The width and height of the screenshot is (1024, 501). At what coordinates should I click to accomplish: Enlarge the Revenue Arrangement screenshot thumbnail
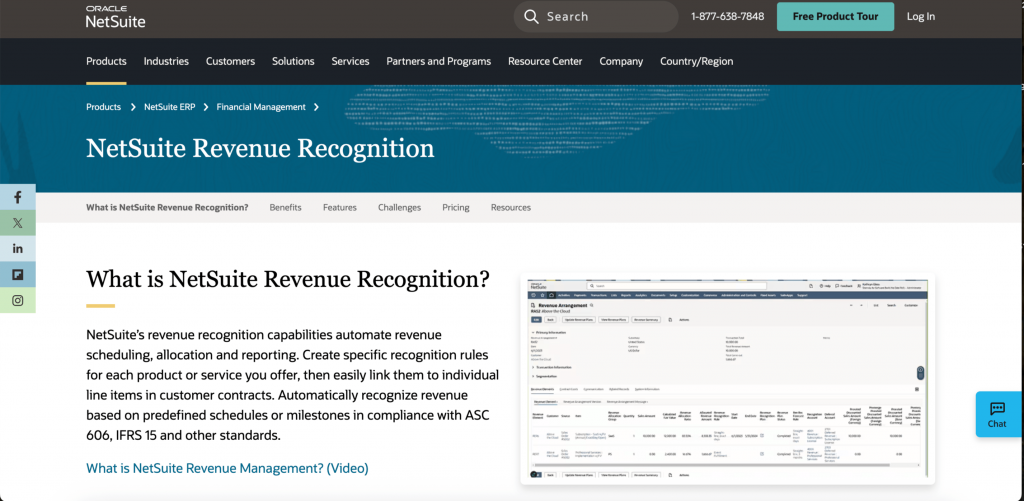click(x=728, y=379)
